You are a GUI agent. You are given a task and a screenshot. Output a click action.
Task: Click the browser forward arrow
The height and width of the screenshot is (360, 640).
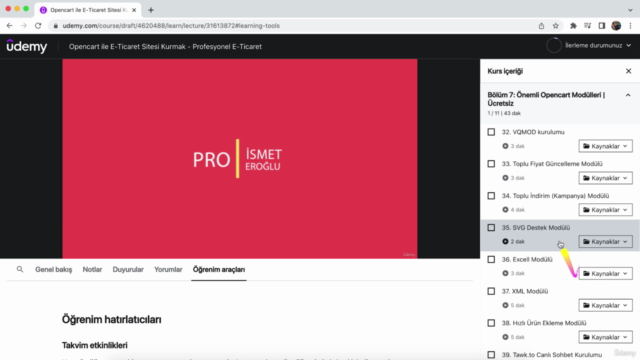[x=24, y=26]
